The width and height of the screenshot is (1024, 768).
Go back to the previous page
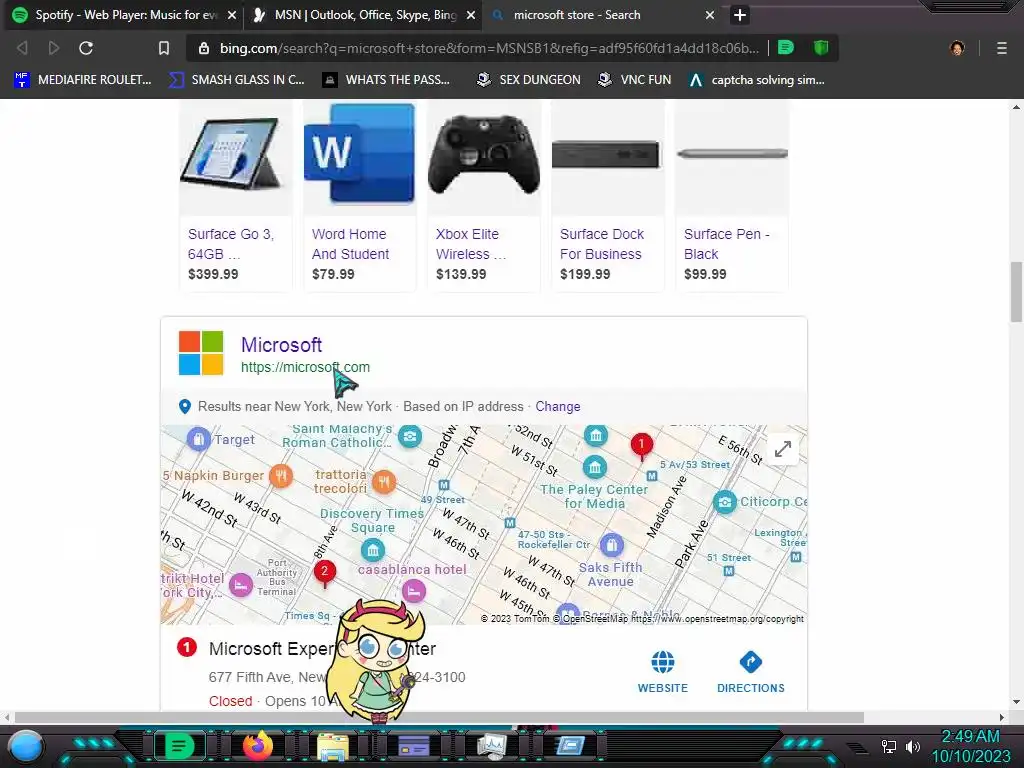pos(22,48)
